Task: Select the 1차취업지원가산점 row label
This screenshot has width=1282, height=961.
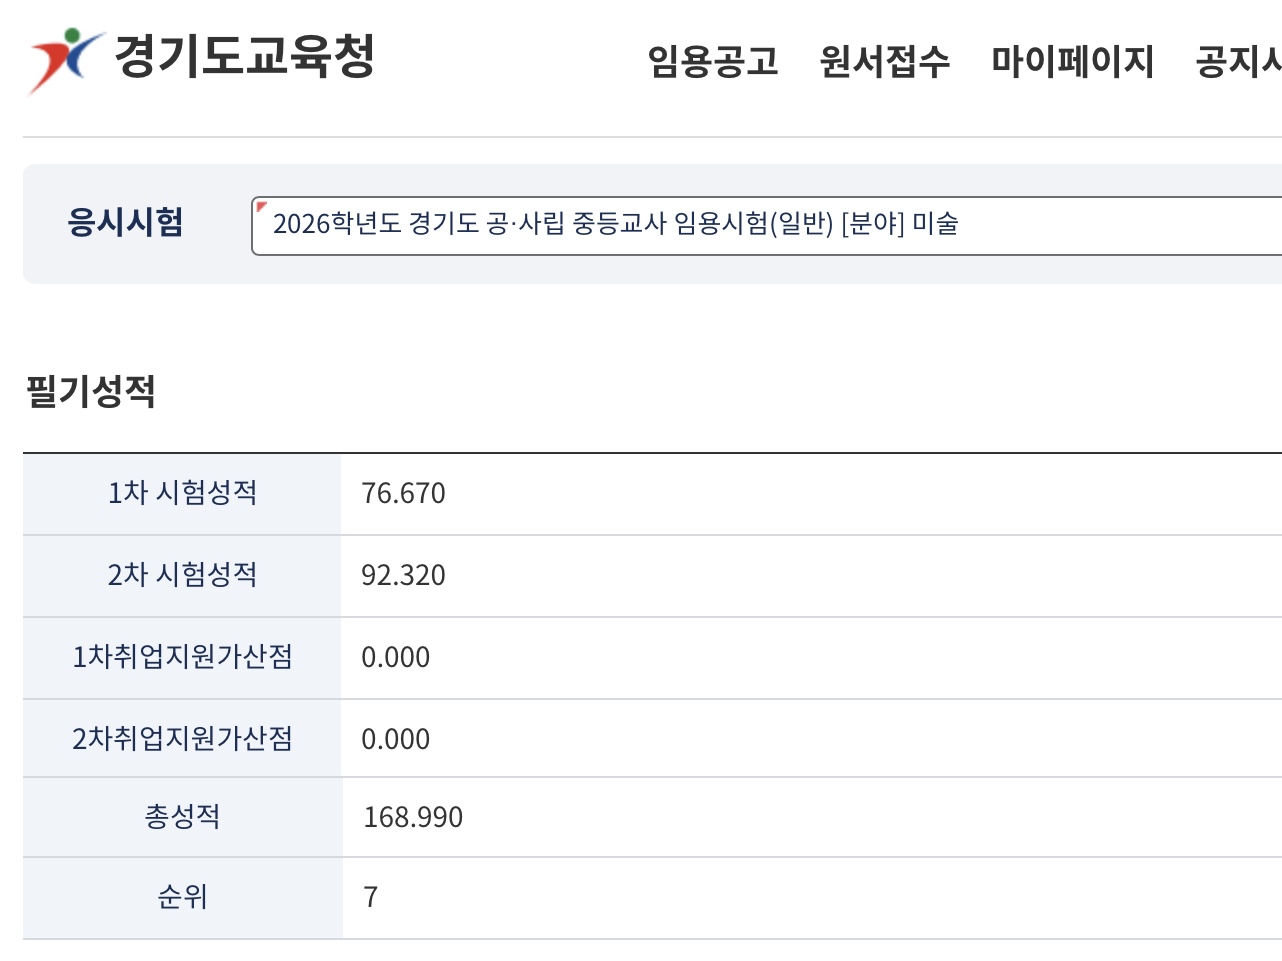Action: (x=182, y=657)
